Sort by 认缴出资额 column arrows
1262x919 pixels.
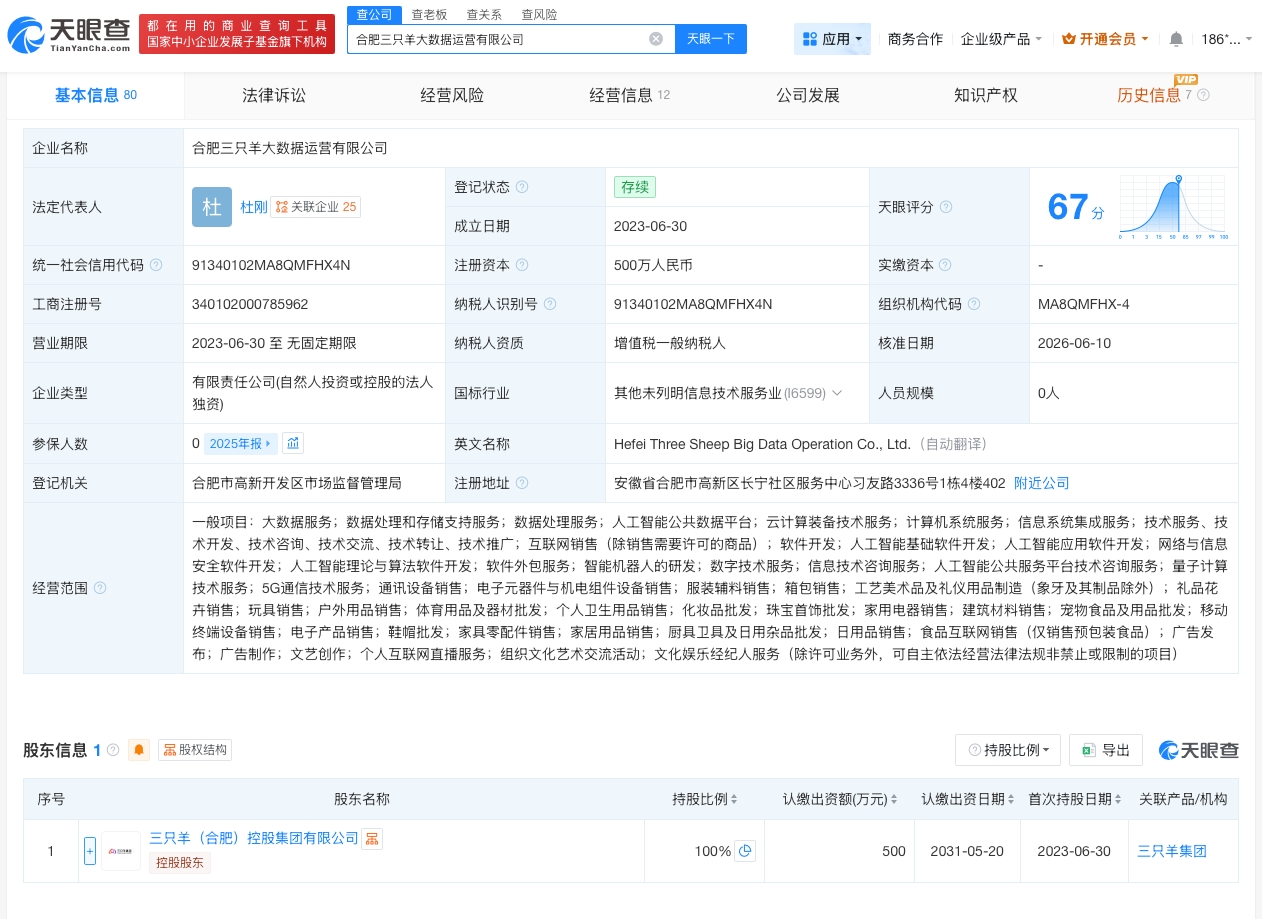895,799
